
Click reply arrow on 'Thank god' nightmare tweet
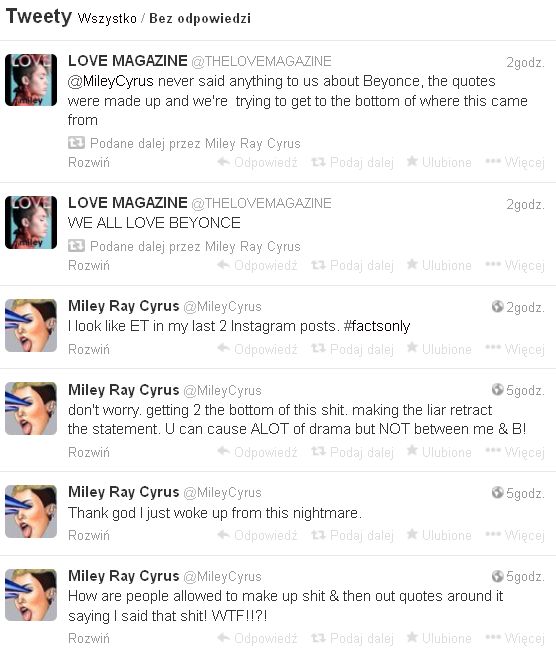pos(224,535)
